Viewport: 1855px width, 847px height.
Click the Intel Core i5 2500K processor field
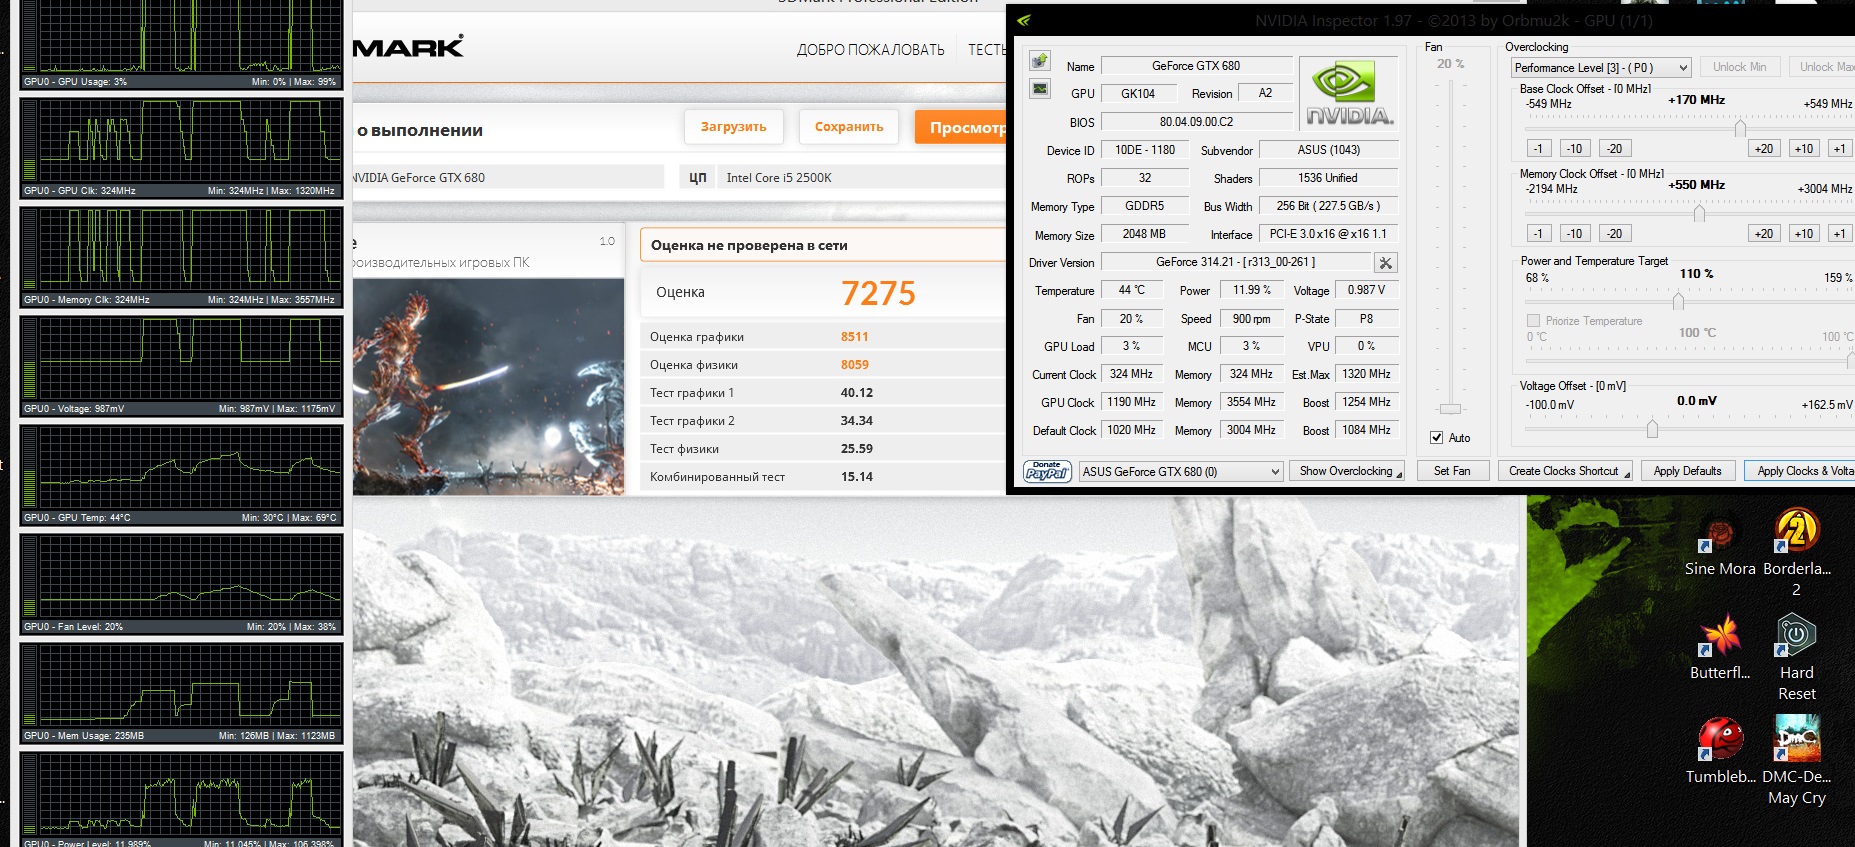(x=861, y=178)
